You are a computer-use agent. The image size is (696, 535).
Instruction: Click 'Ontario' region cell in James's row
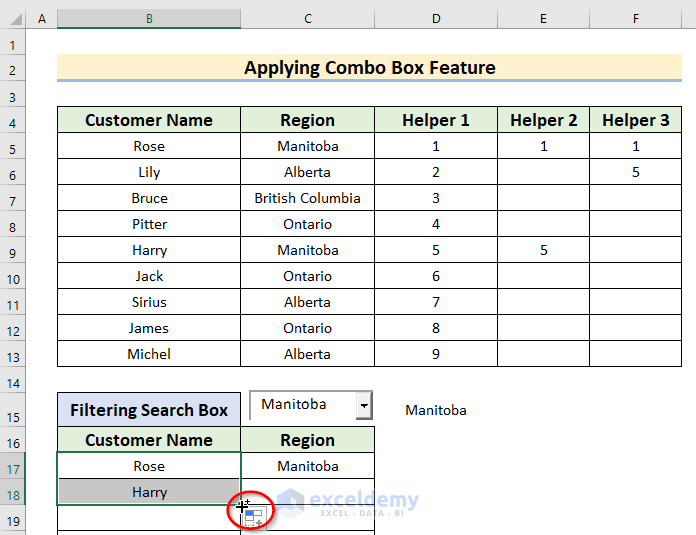click(x=308, y=328)
